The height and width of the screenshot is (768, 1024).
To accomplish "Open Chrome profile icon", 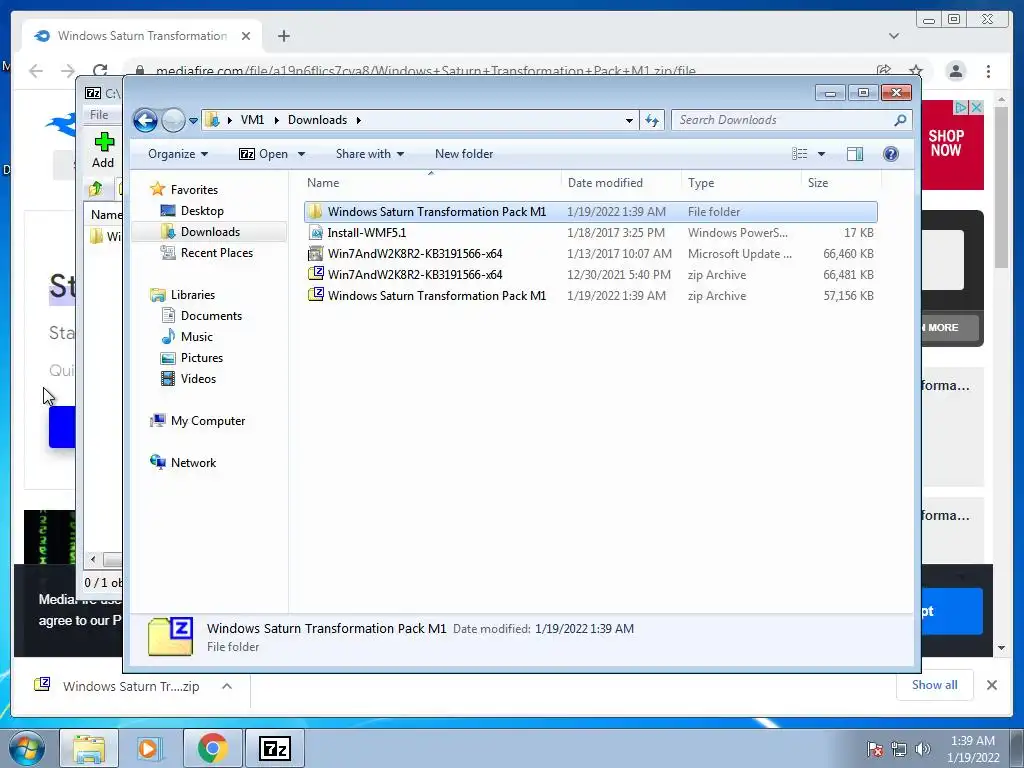I will pos(956,71).
